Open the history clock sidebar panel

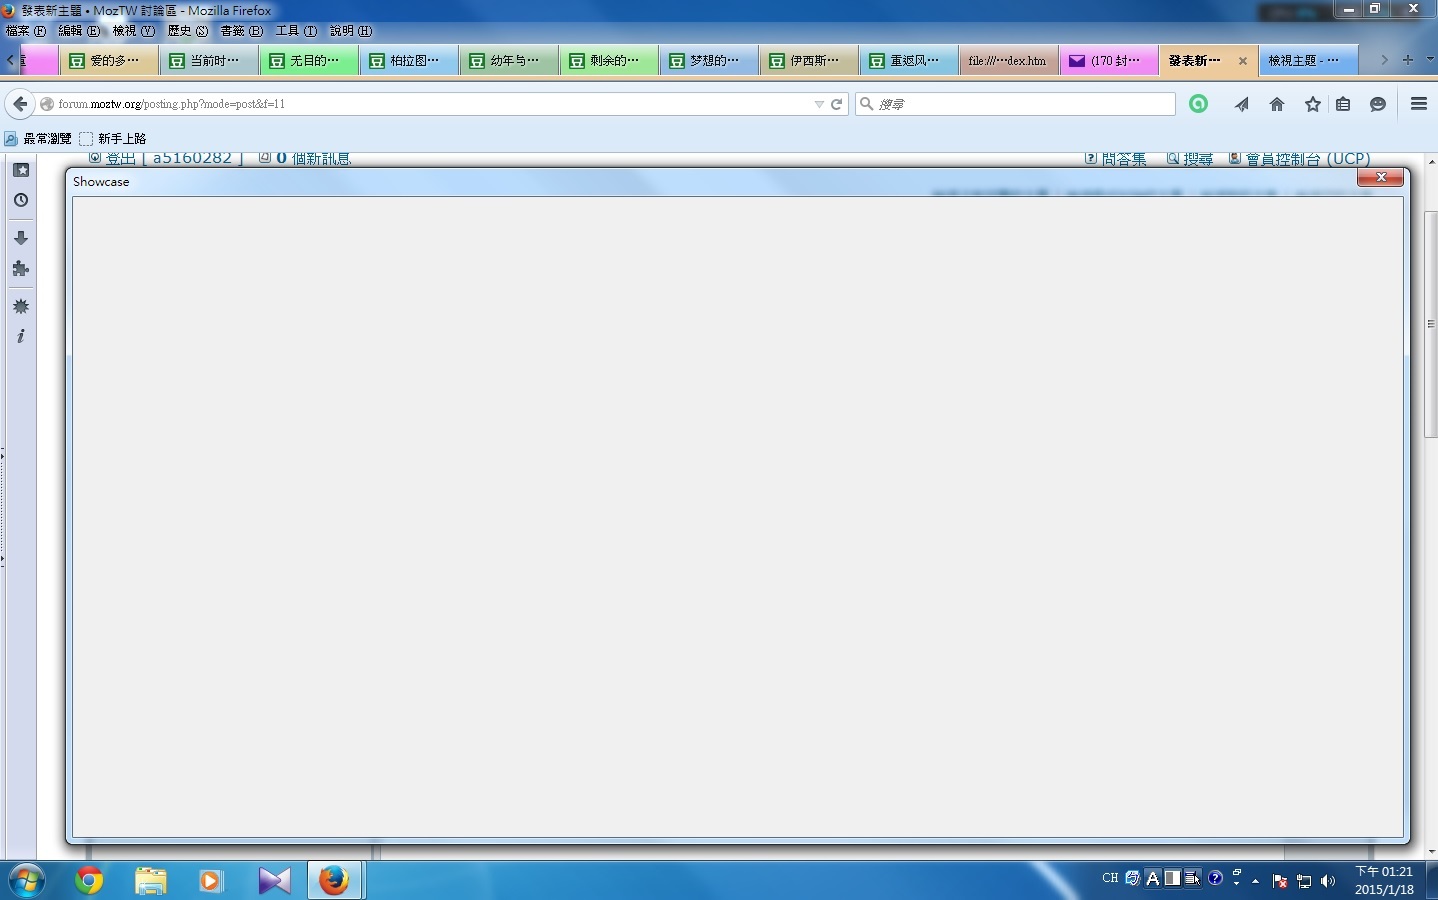(x=21, y=200)
